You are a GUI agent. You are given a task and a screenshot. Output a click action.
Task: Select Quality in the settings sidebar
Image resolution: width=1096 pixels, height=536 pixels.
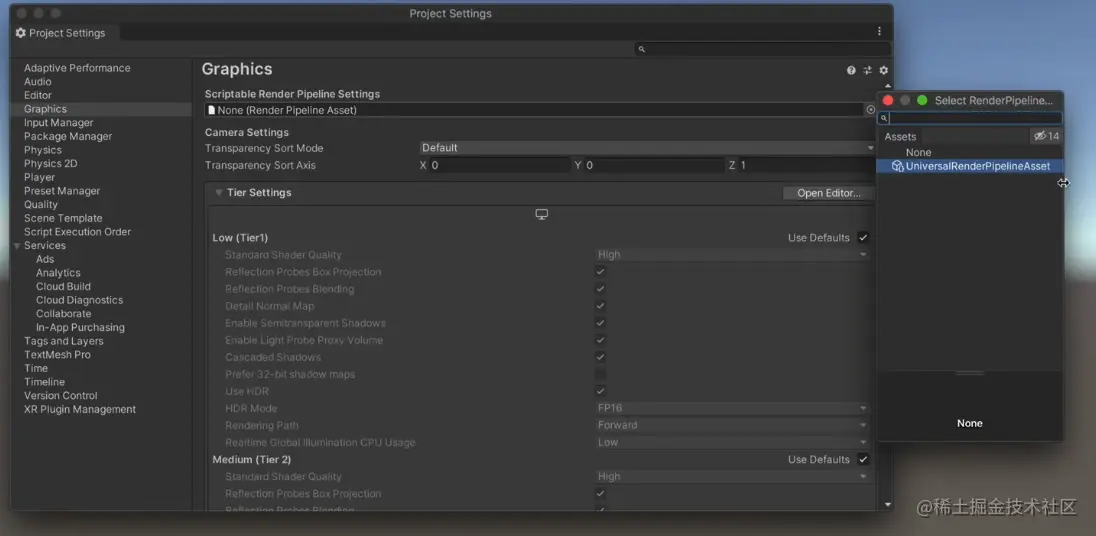click(41, 204)
